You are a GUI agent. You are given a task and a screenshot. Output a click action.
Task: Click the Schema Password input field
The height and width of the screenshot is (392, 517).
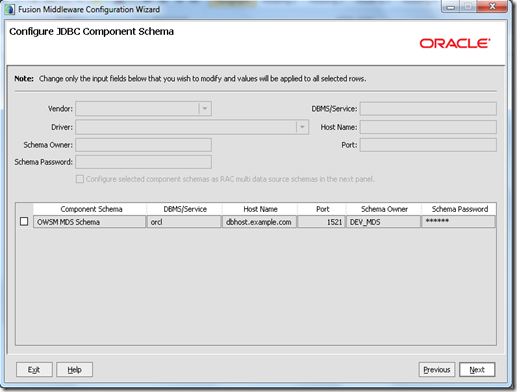[x=143, y=162]
